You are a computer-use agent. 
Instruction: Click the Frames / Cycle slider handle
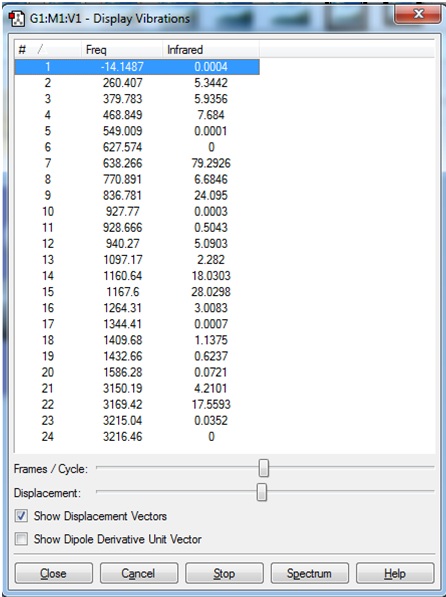pyautogui.click(x=264, y=468)
